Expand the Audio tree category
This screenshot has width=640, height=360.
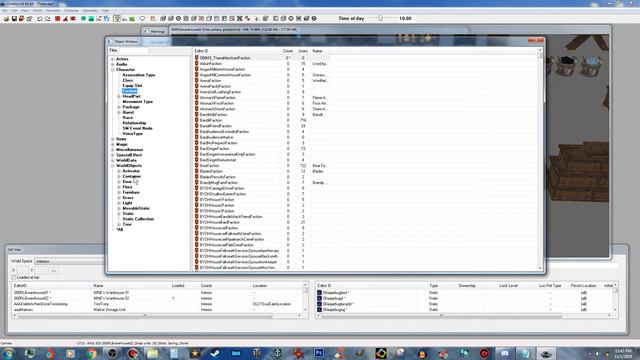(113, 64)
